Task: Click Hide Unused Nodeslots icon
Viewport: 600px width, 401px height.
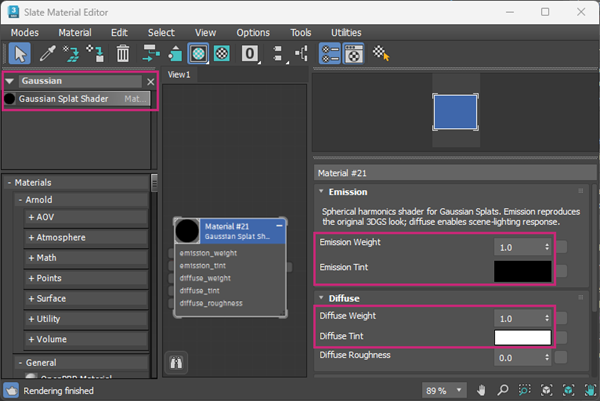Action: [x=175, y=54]
